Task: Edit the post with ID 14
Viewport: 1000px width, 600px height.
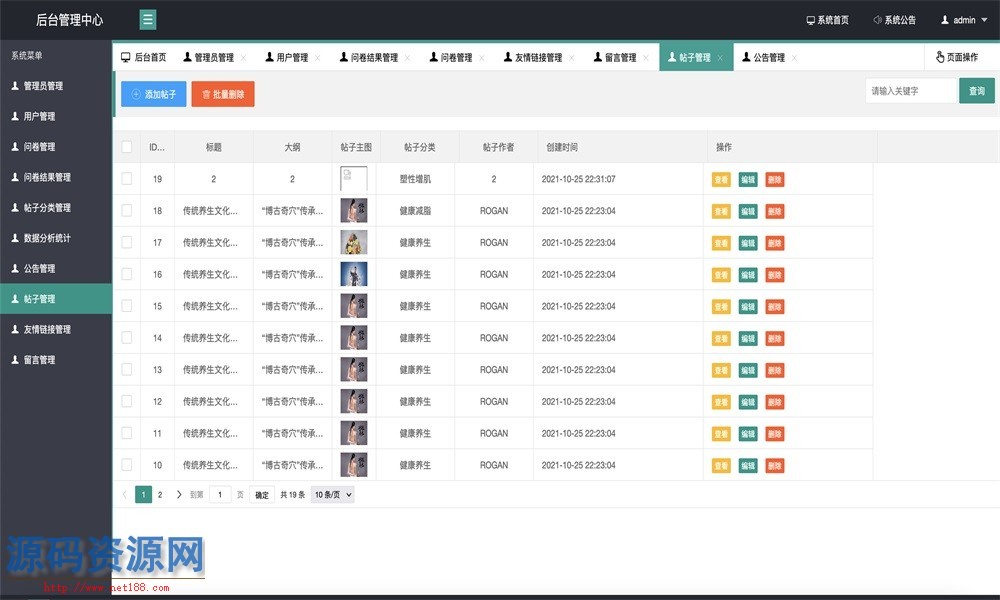Action: (748, 339)
